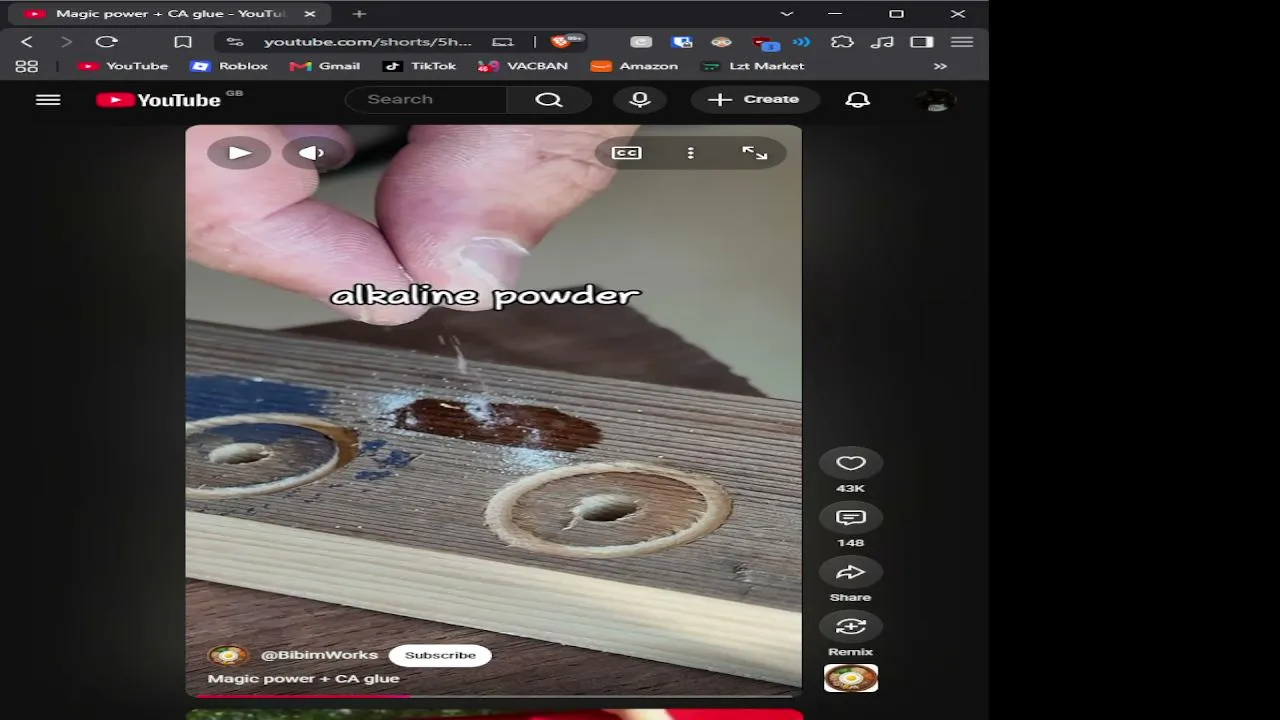
Task: Open the Gmail bookmark
Action: [325, 66]
